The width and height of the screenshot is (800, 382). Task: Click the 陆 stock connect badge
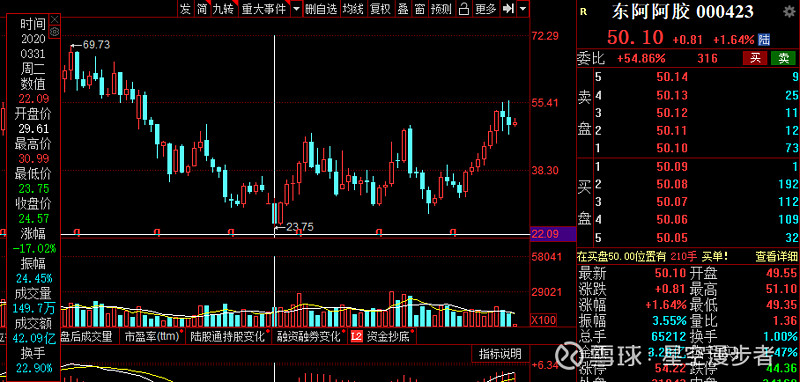pos(764,39)
